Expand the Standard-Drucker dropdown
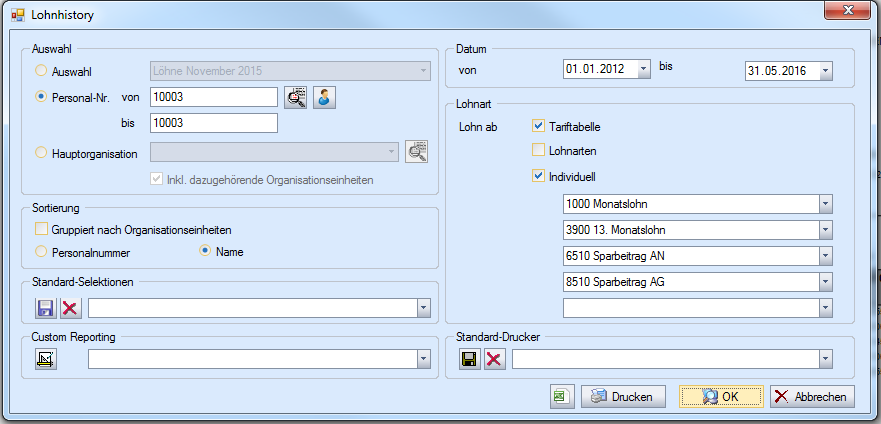This screenshot has width=881, height=424. click(x=825, y=359)
